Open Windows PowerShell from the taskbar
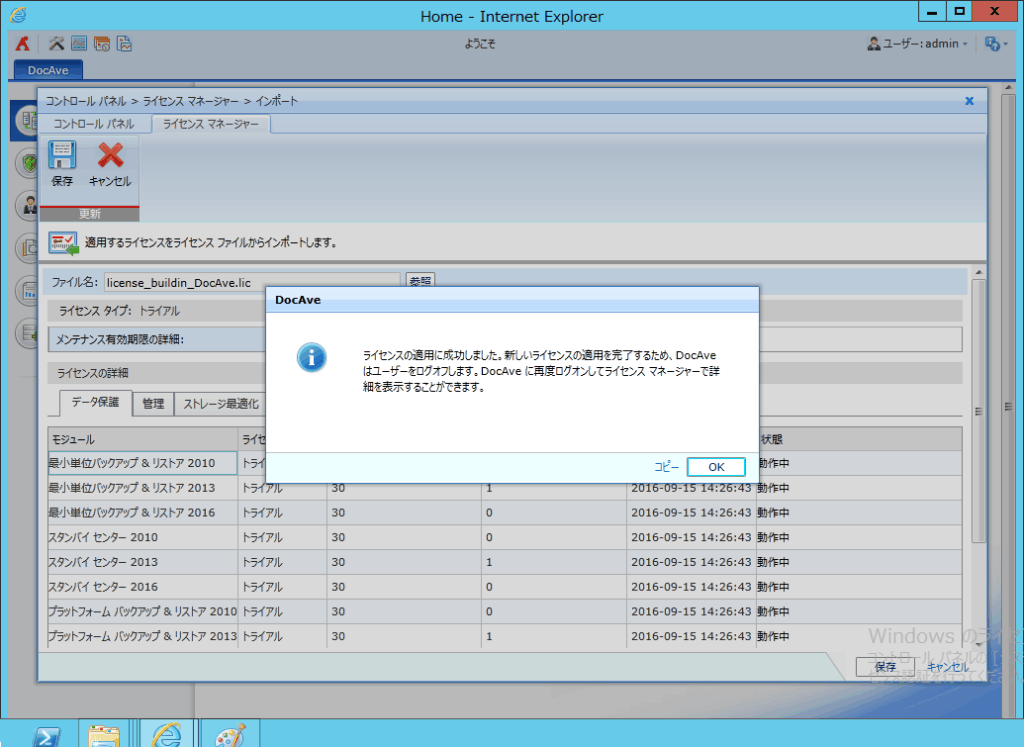Viewport: 1024px width, 747px height. pos(46,735)
